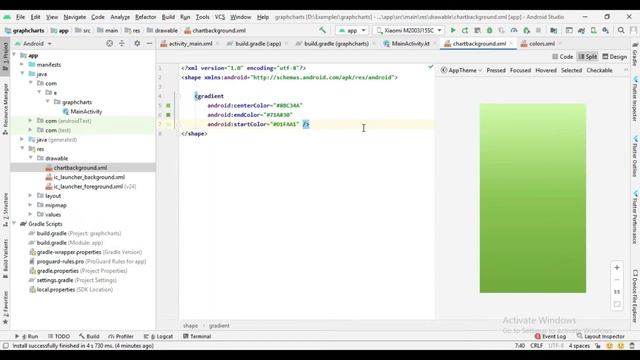This screenshot has width=640, height=360.
Task: Open the Android project view dropdown
Action: tap(33, 43)
